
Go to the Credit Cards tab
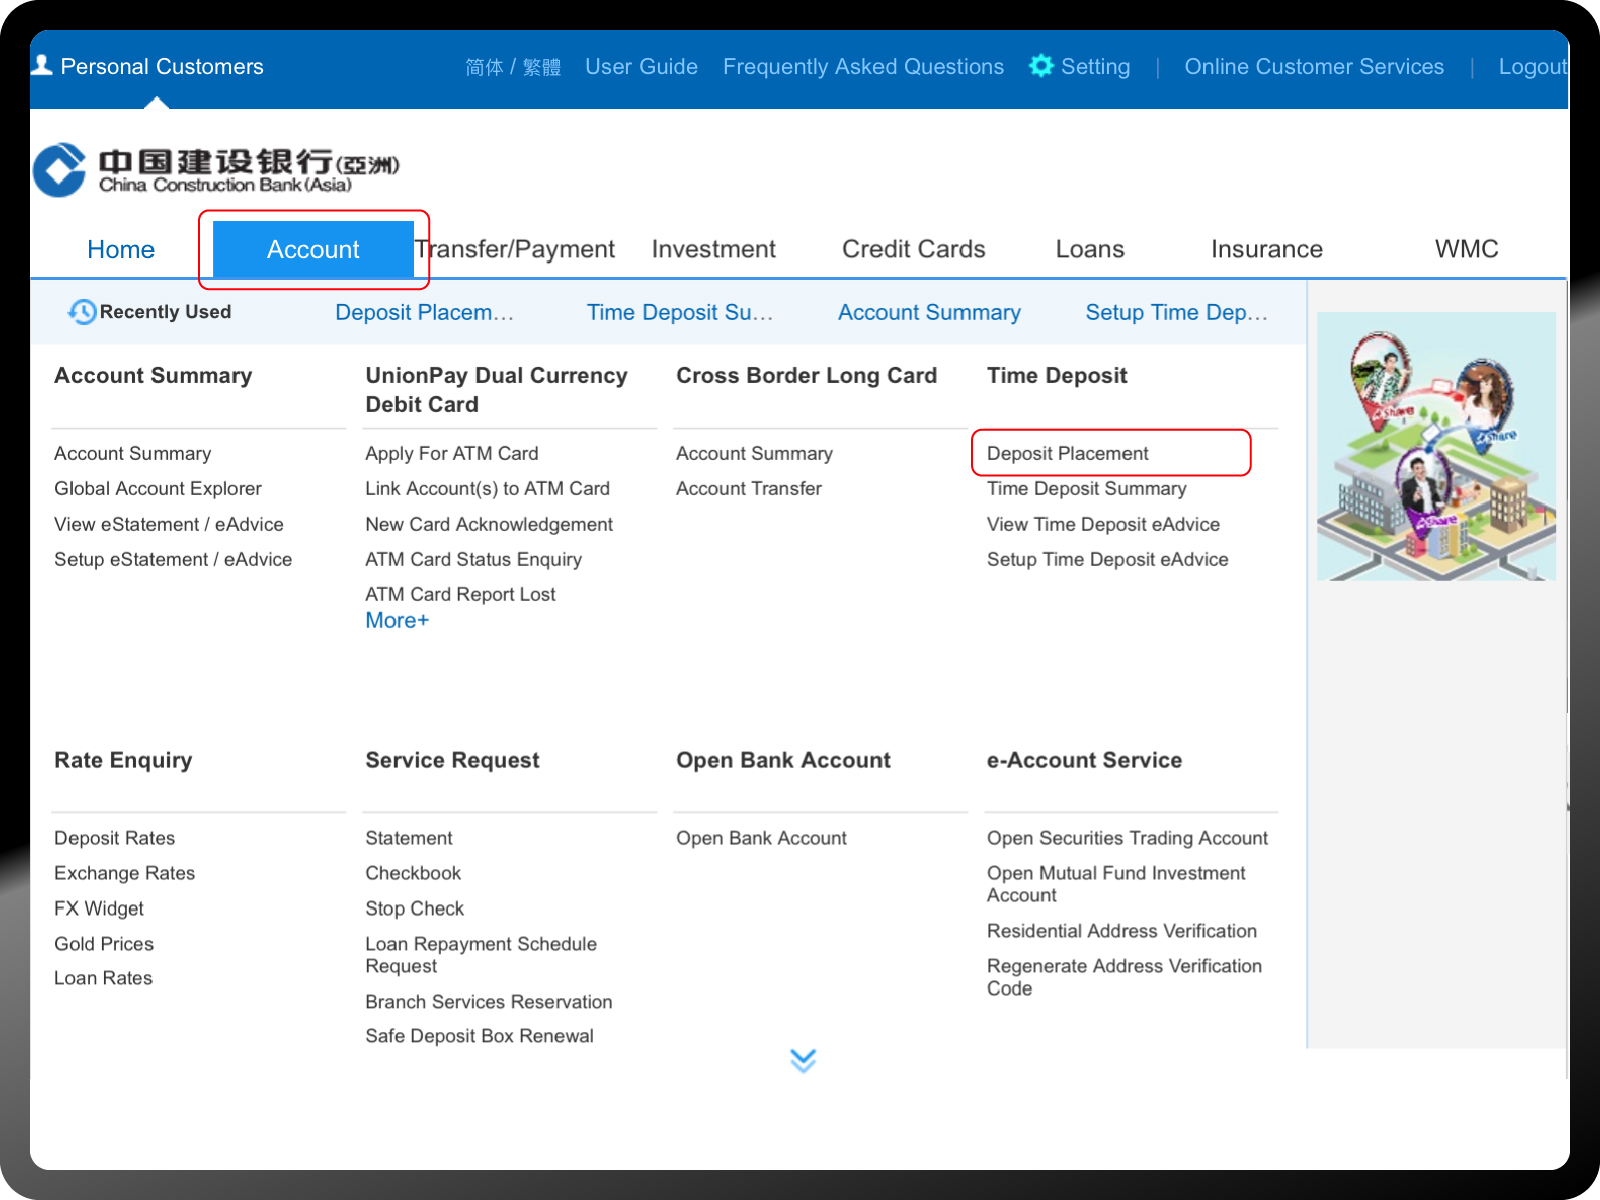click(913, 249)
